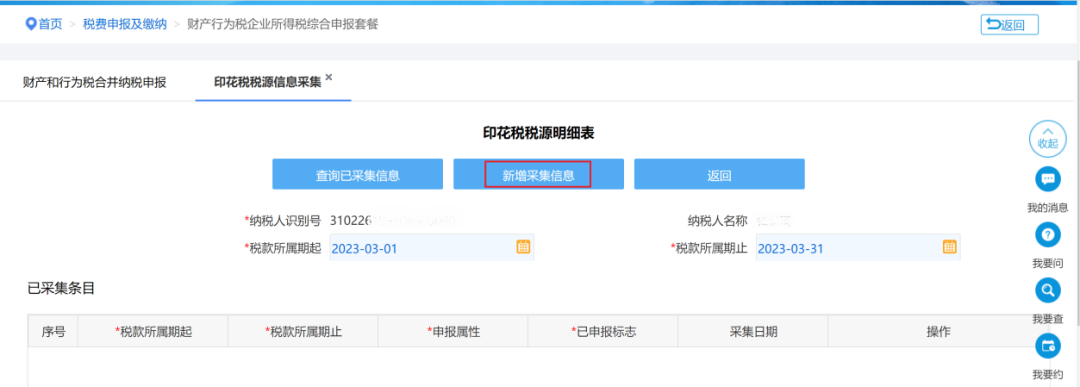This screenshot has width=1080, height=387.
Task: Select the 印花税税源信息采集 tab
Action: pyautogui.click(x=268, y=83)
